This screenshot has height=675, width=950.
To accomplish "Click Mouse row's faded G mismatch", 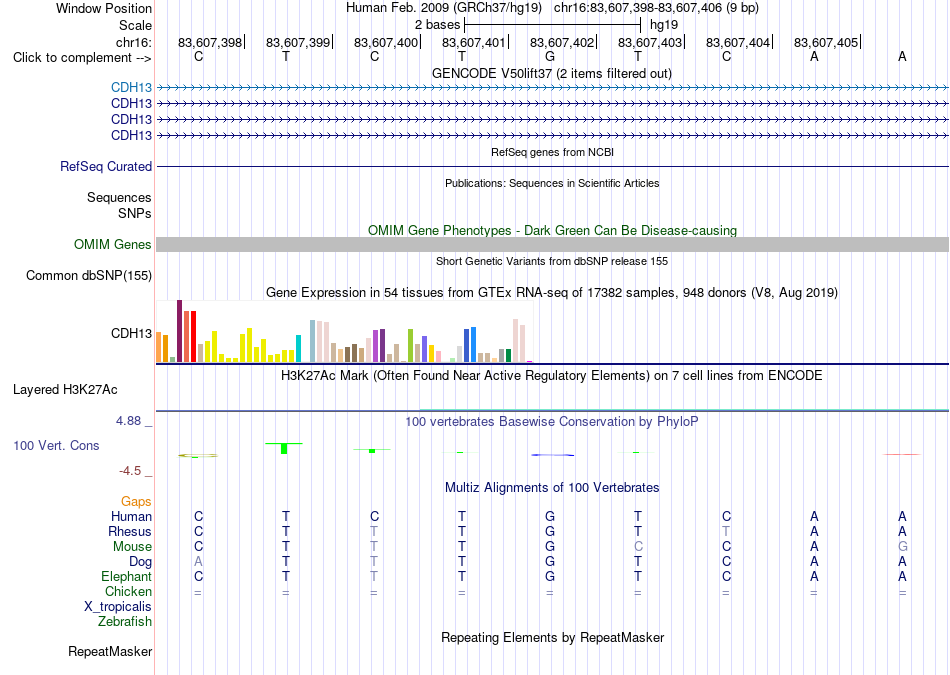I will point(903,546).
